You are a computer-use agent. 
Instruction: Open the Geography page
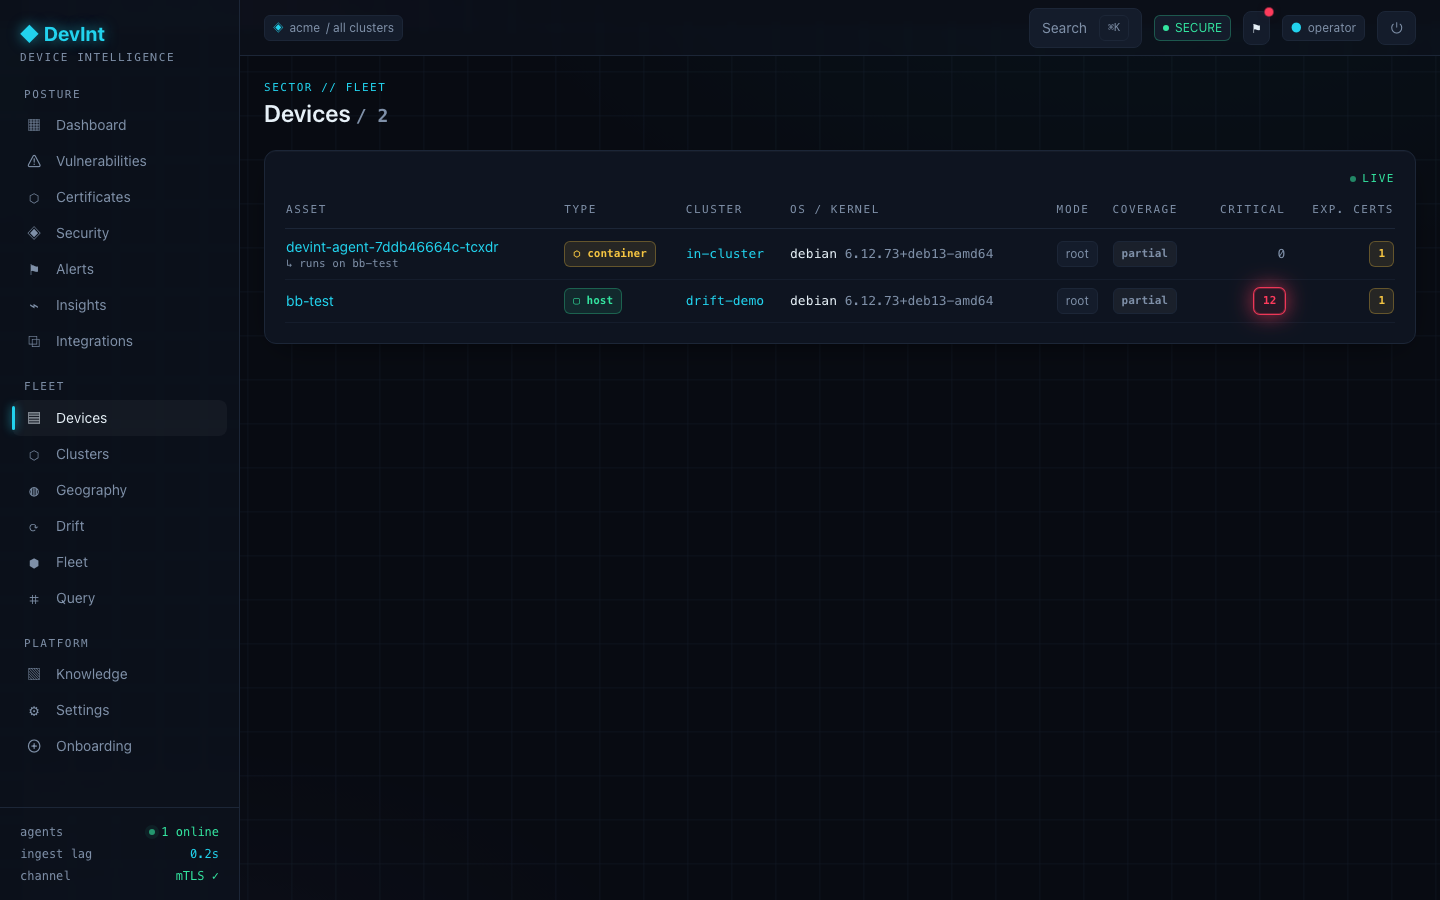(120, 490)
